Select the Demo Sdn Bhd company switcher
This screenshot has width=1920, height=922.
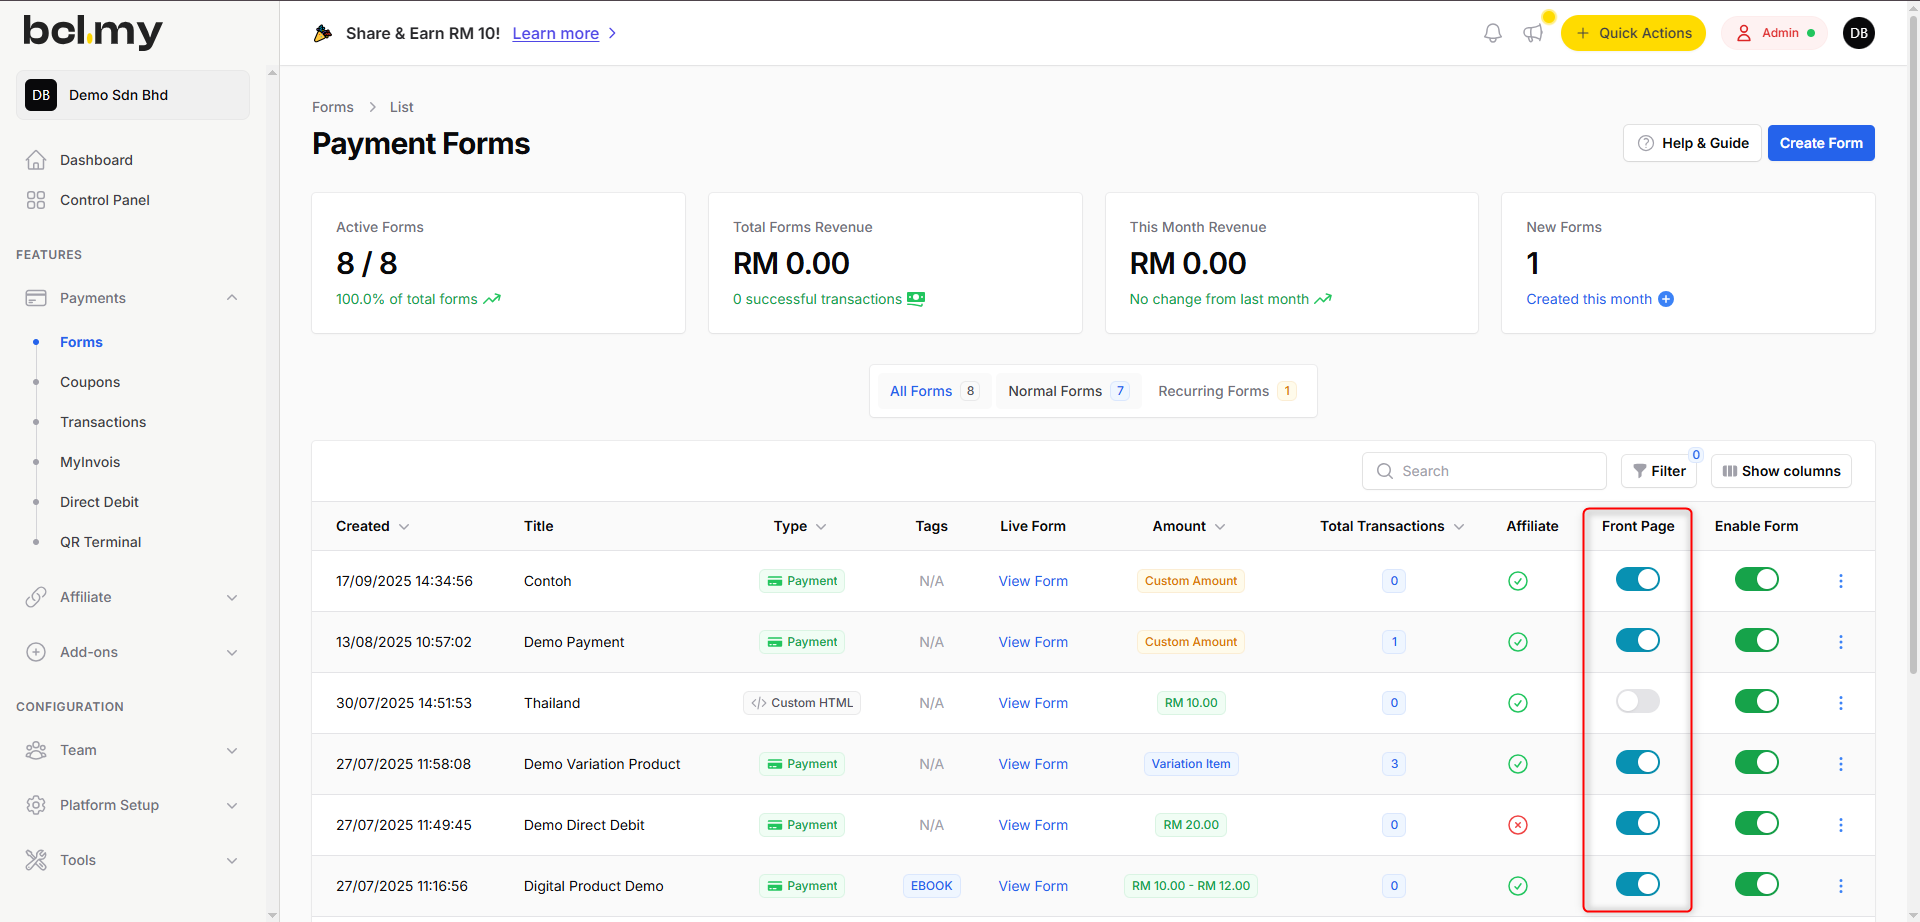tap(133, 95)
